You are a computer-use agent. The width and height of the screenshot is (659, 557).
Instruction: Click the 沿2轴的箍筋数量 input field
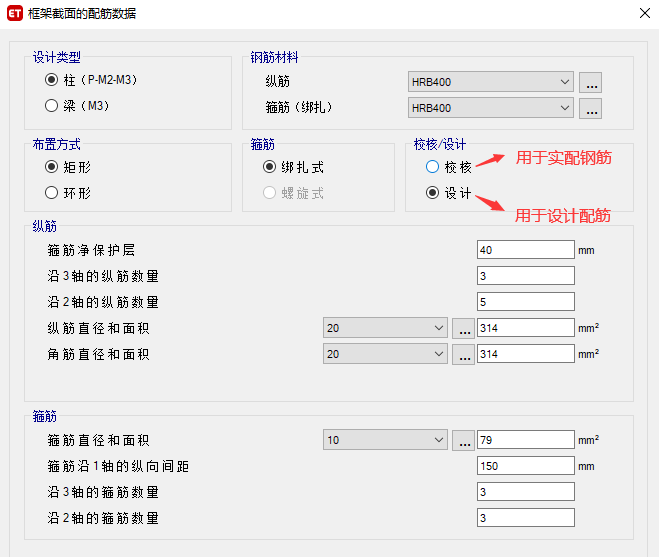526,518
